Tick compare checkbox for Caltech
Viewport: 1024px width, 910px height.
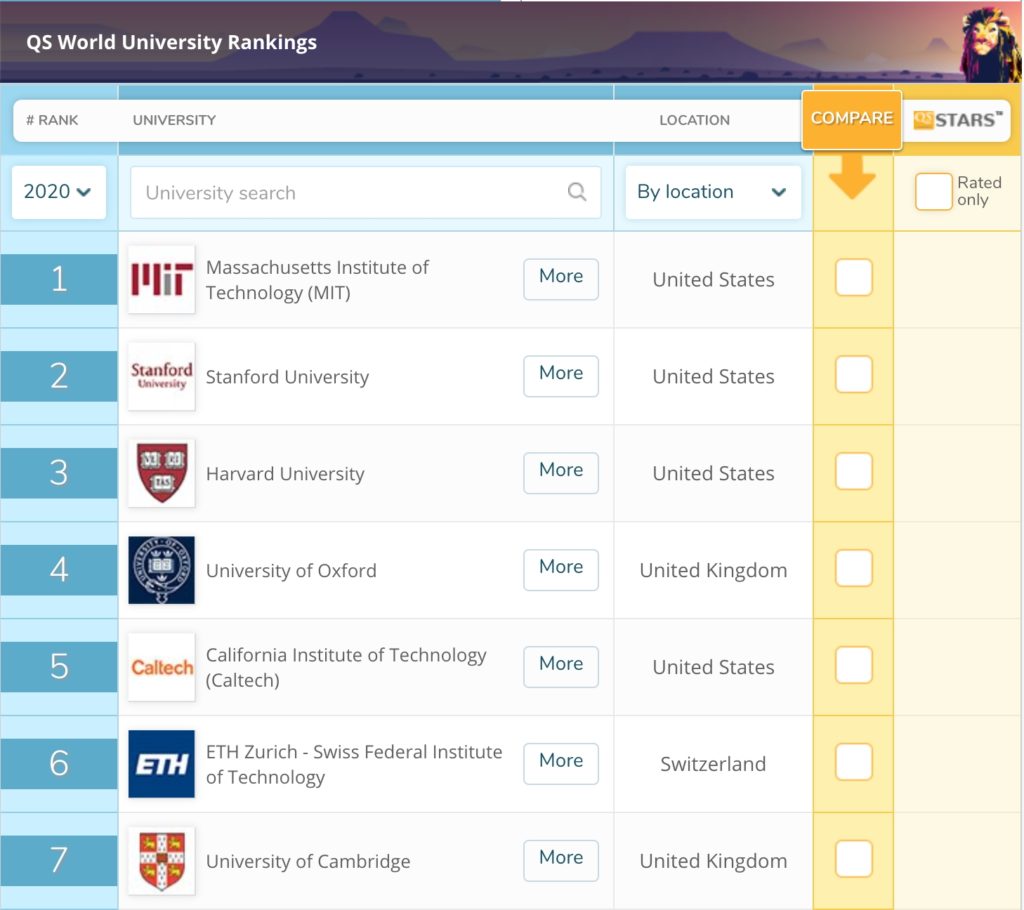point(854,665)
